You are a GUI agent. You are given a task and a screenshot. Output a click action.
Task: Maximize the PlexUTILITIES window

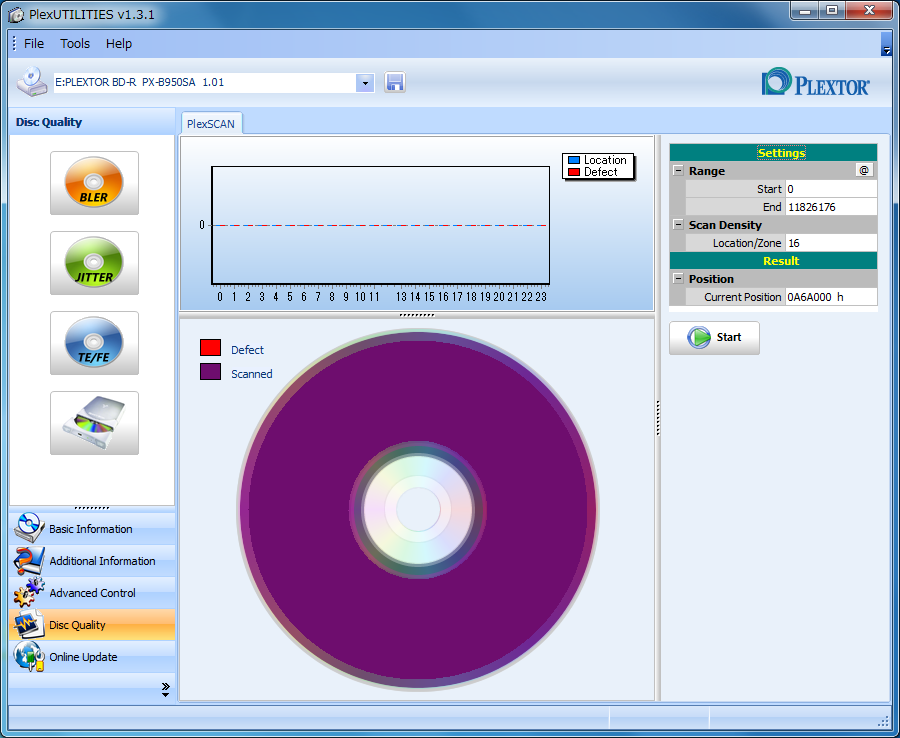pos(832,11)
